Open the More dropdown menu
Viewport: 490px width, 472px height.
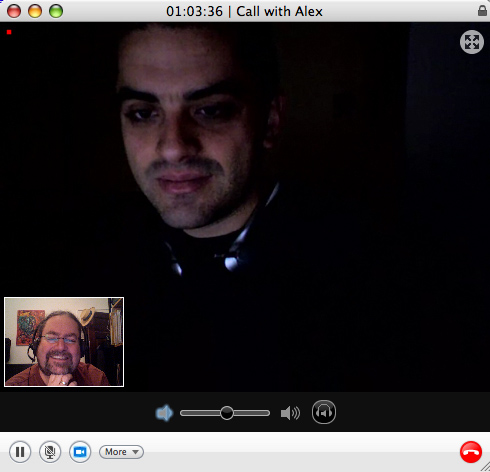point(121,452)
